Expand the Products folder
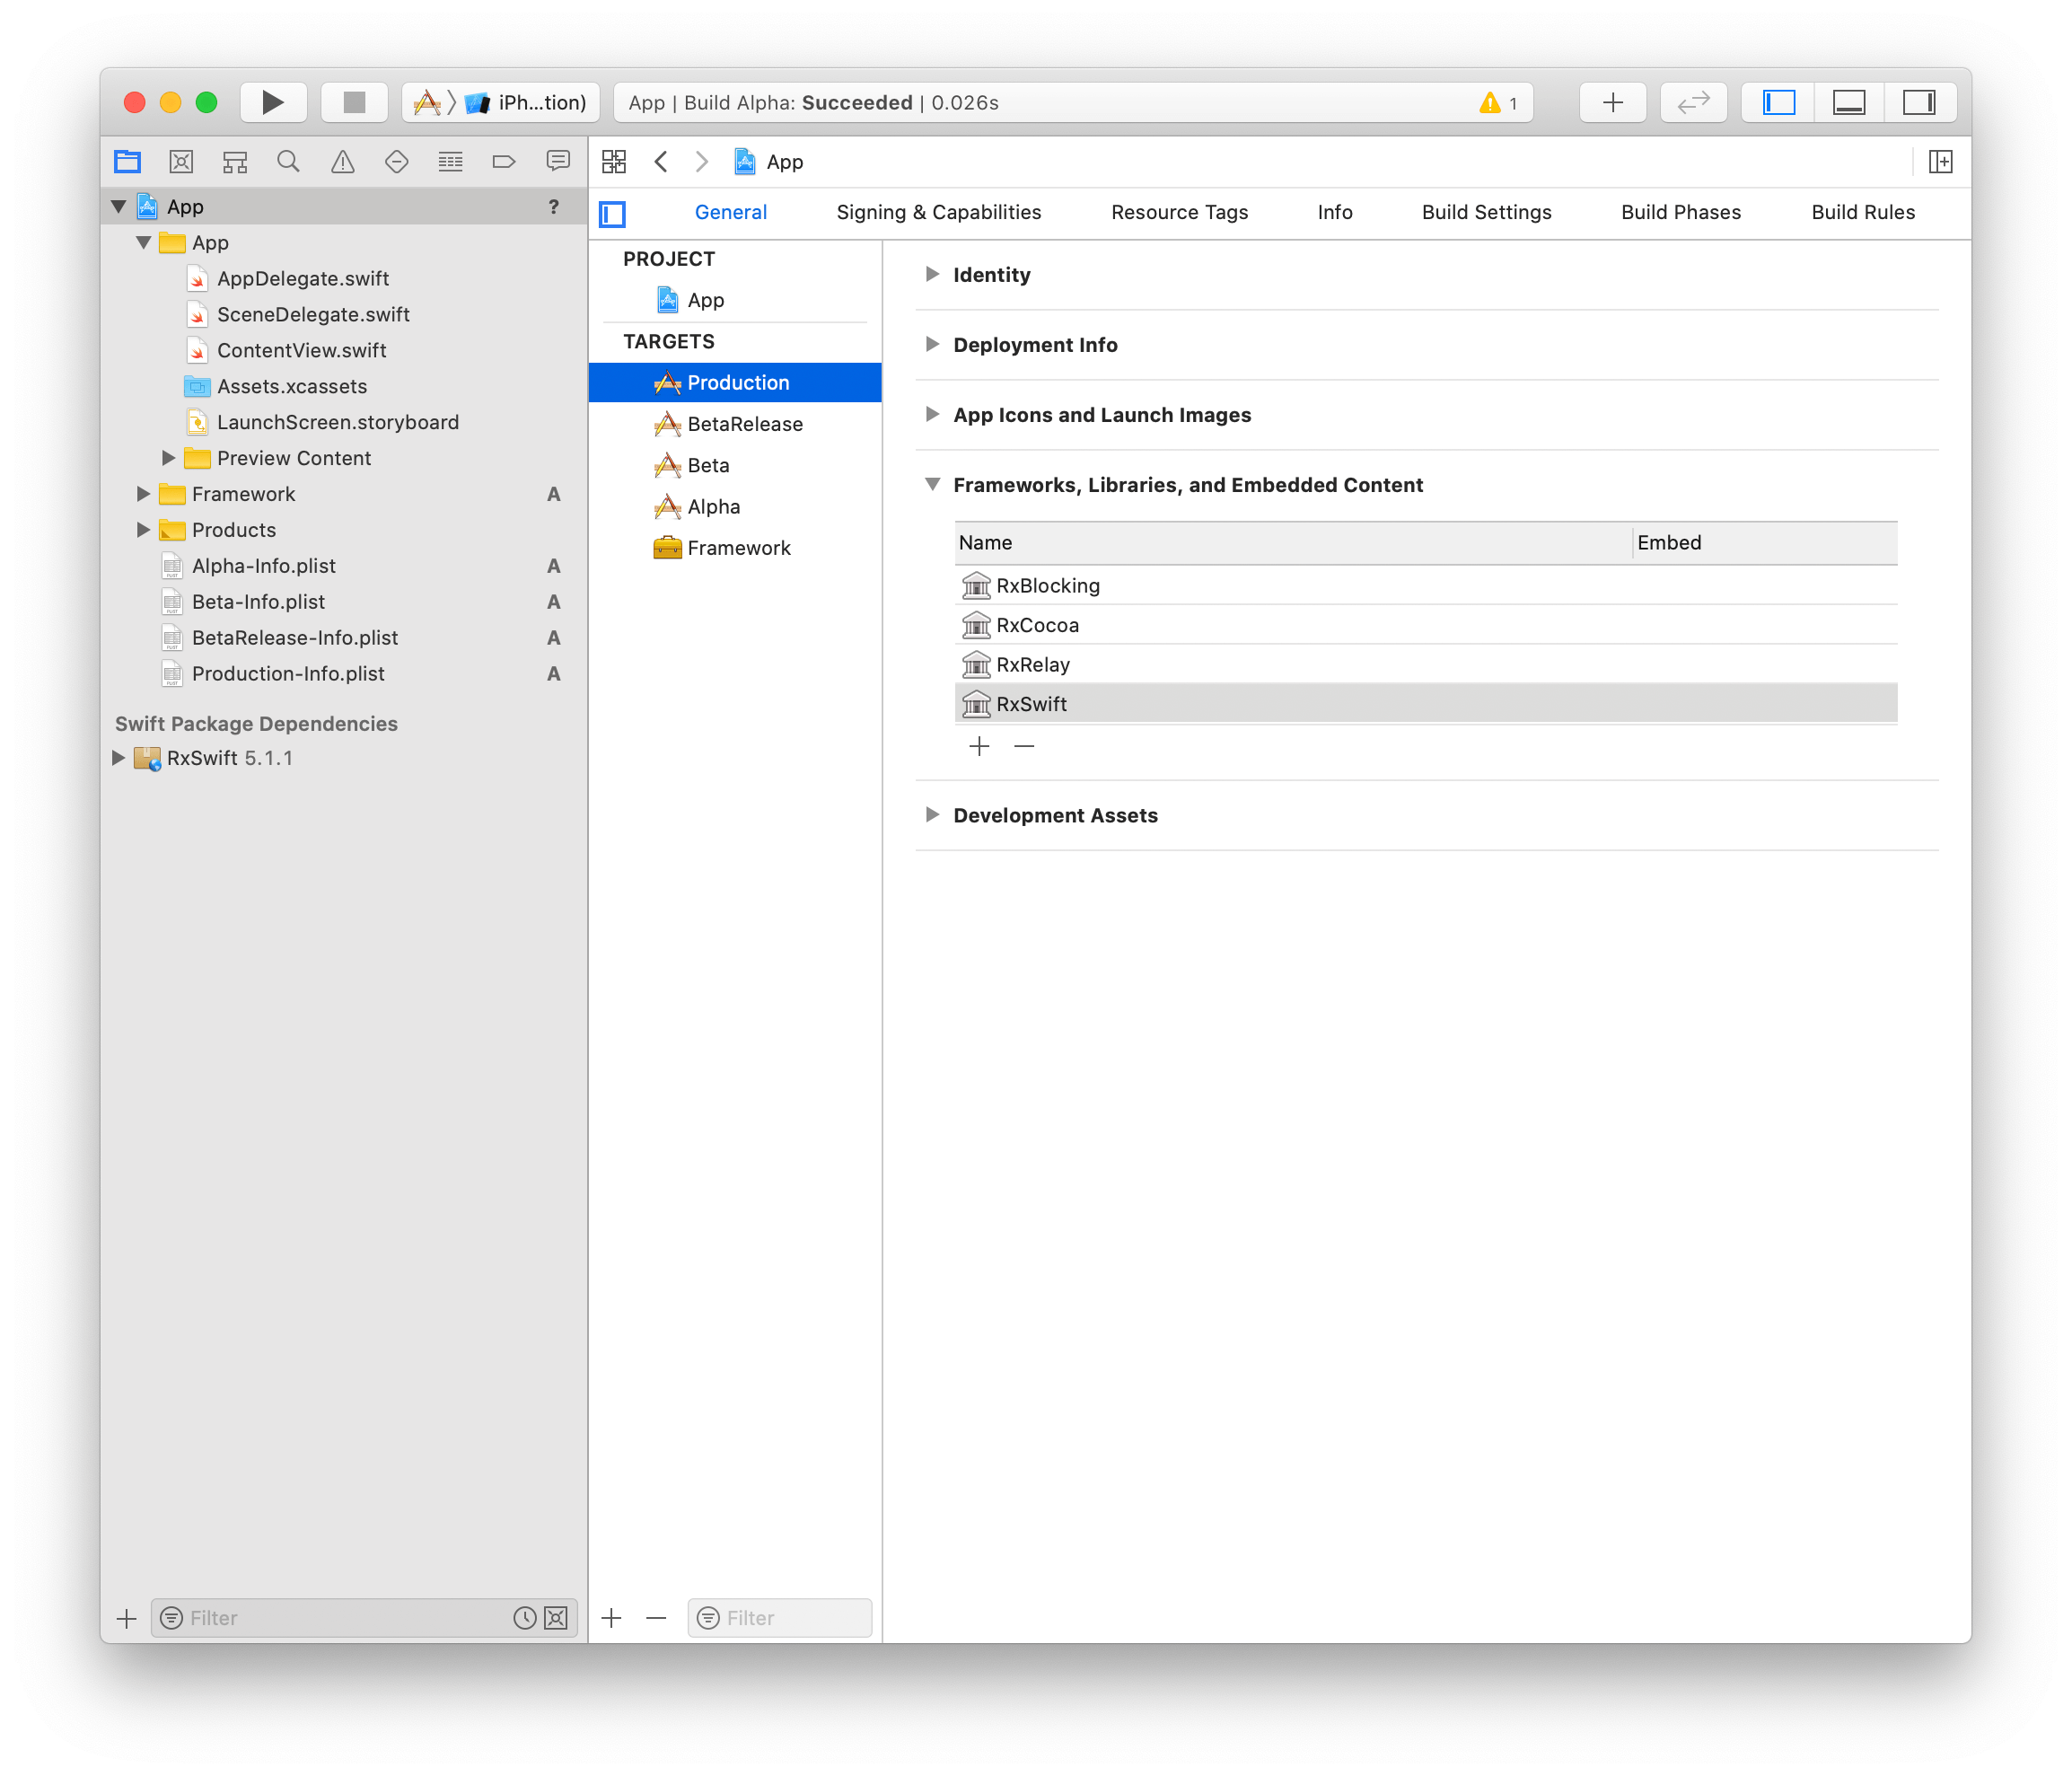The width and height of the screenshot is (2072, 1776). 143,530
